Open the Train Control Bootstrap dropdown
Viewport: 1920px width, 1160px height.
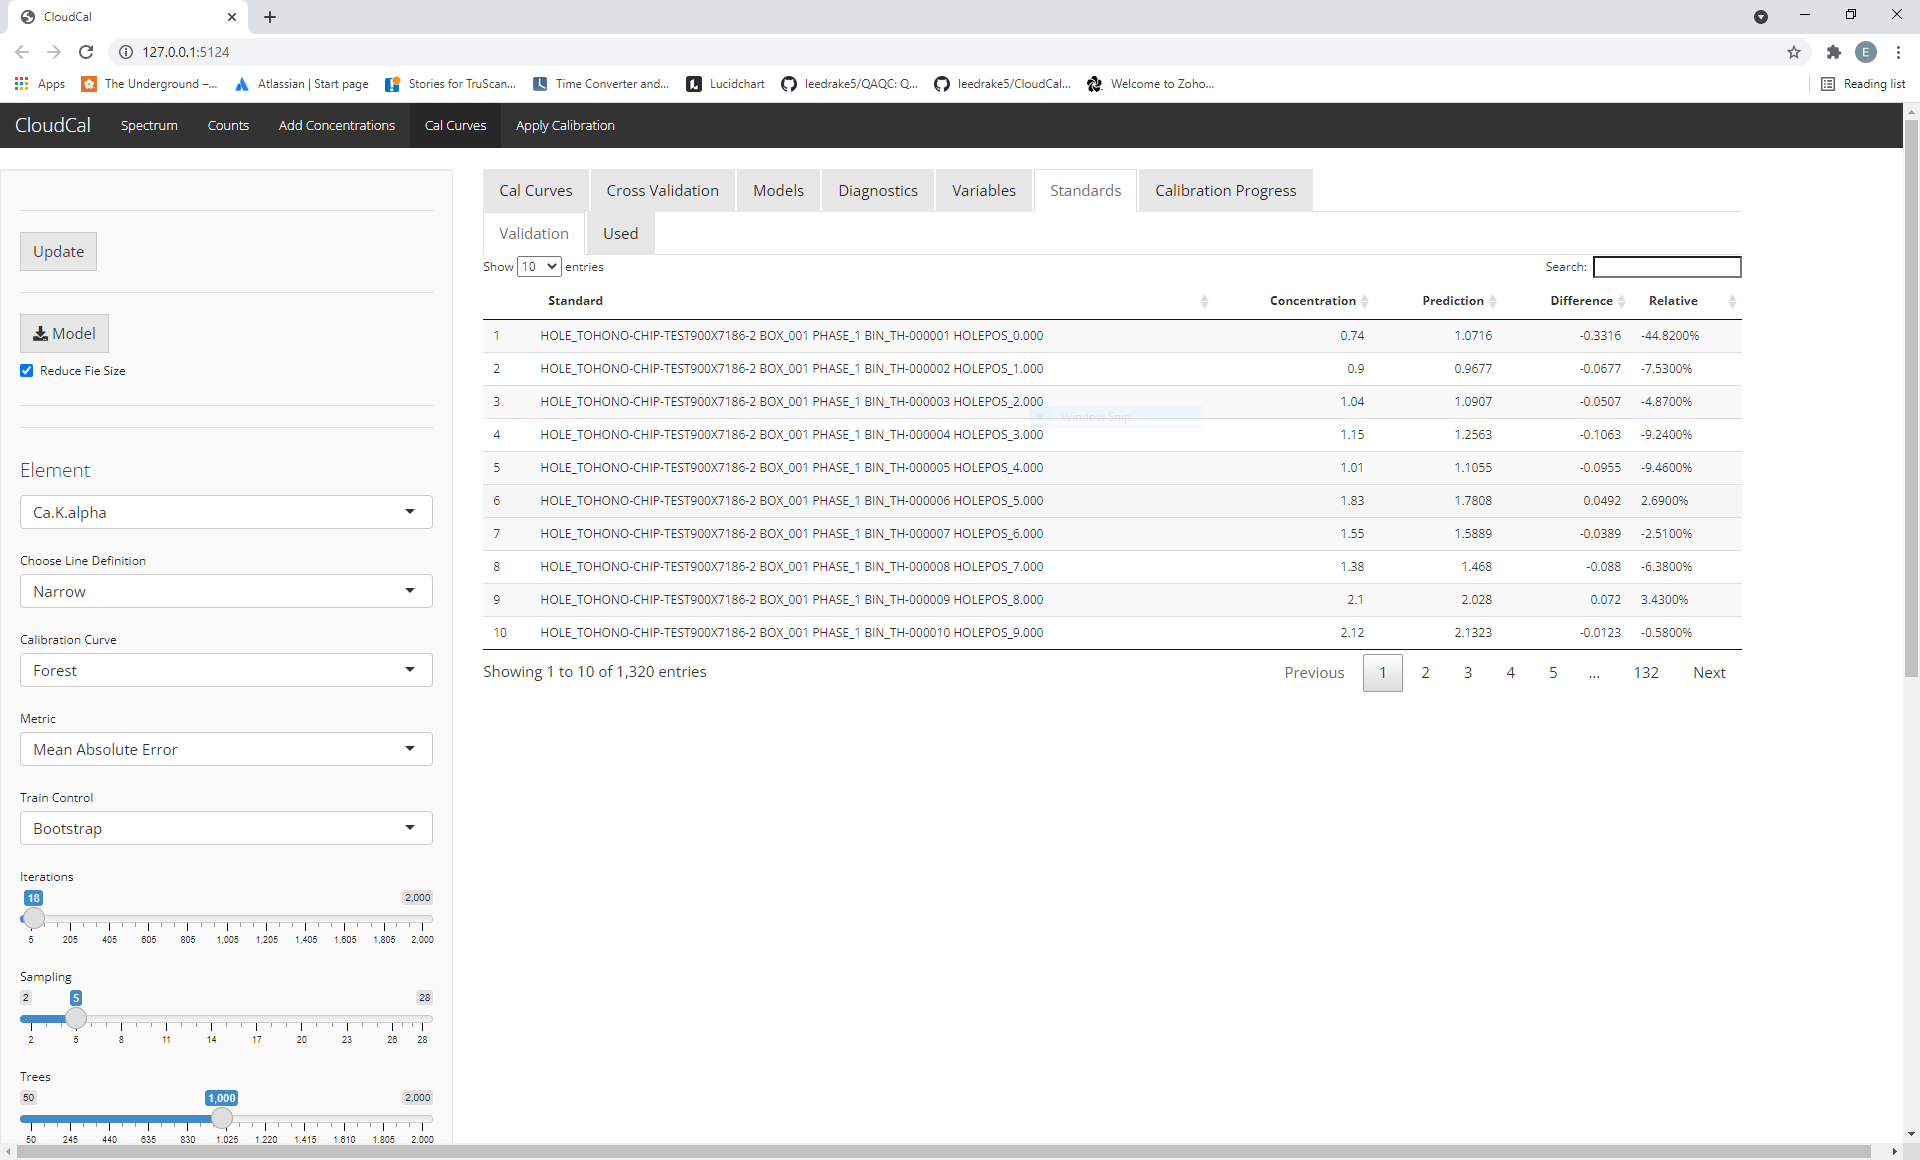226,828
